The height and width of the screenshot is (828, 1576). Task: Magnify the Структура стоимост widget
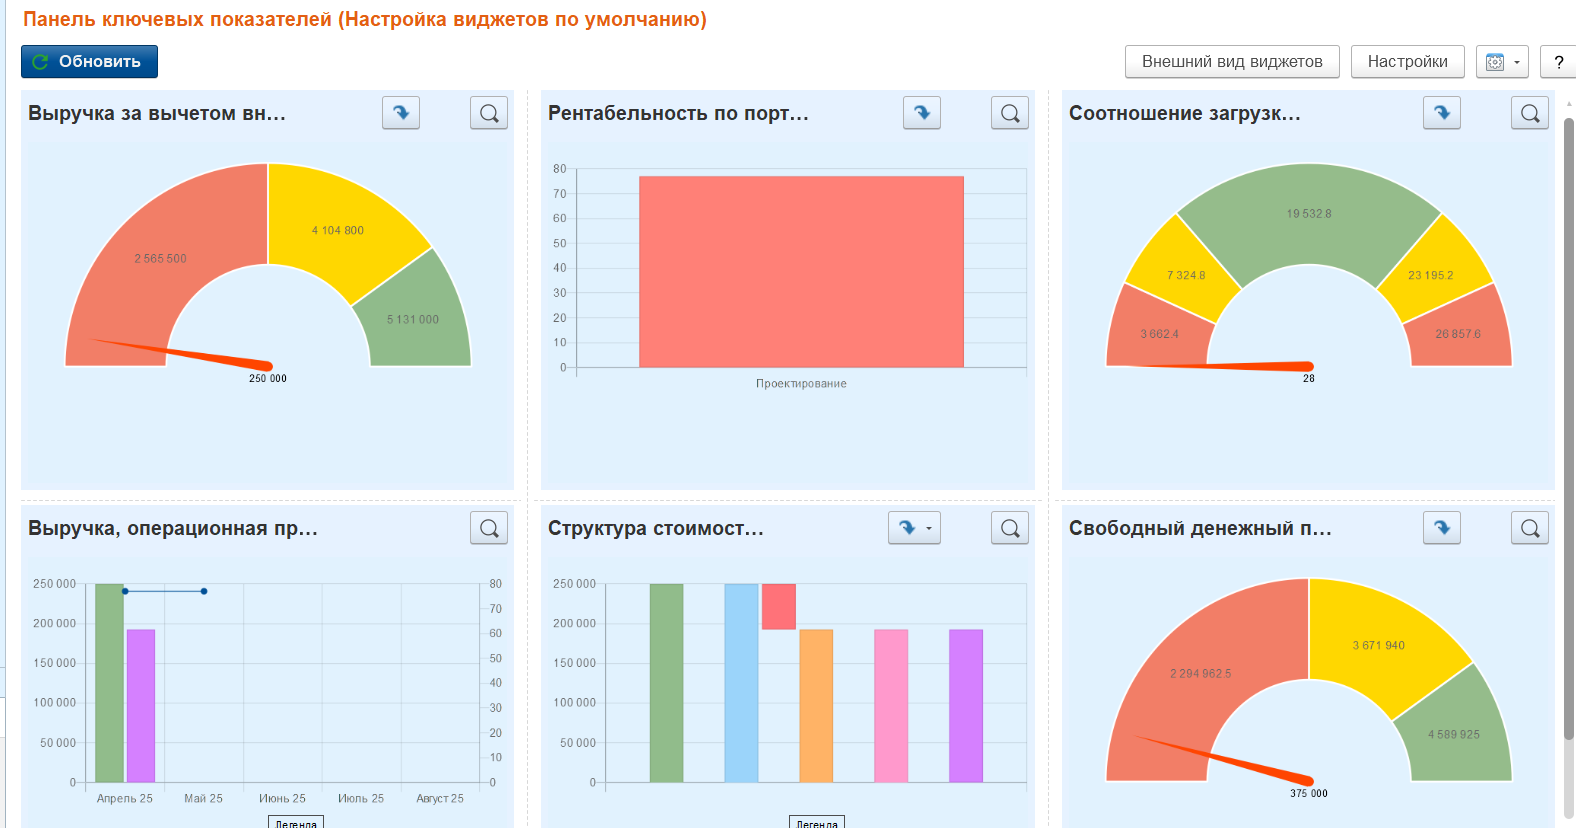click(1010, 528)
